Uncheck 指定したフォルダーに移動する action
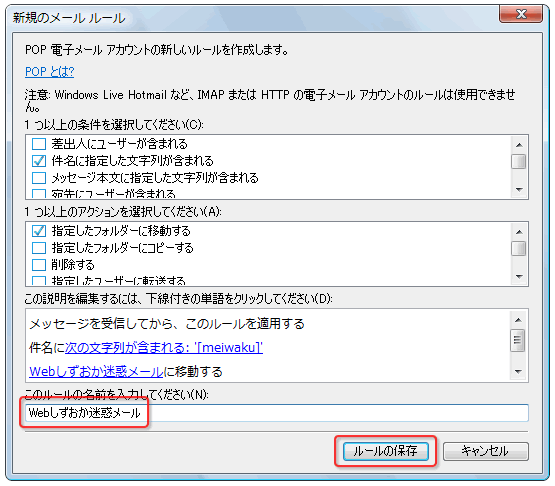Image resolution: width=555 pixels, height=486 pixels. (x=39, y=231)
